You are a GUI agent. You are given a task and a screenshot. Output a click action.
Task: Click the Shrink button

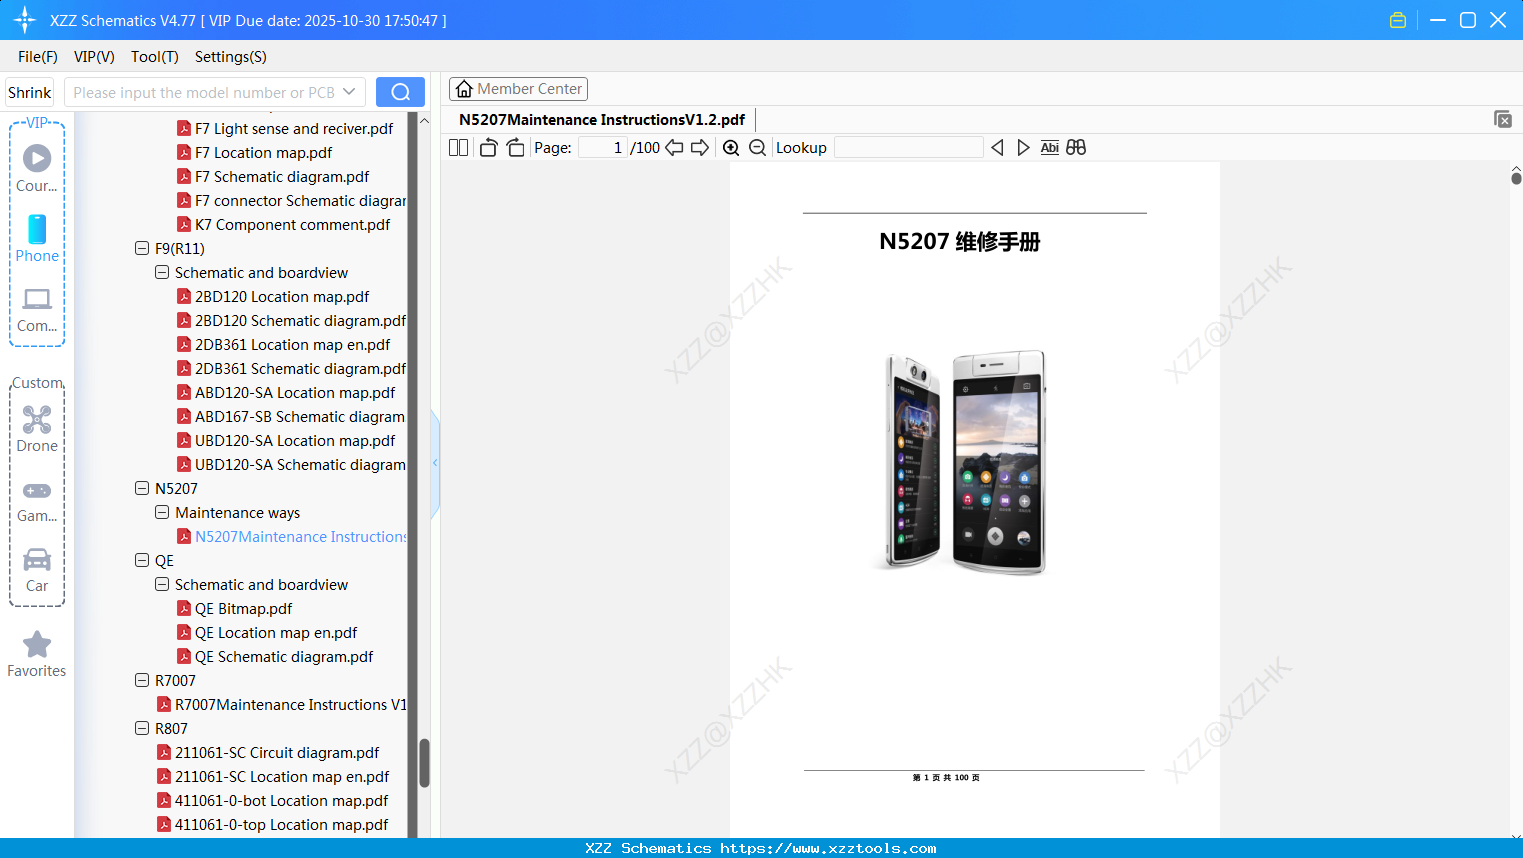coord(30,92)
